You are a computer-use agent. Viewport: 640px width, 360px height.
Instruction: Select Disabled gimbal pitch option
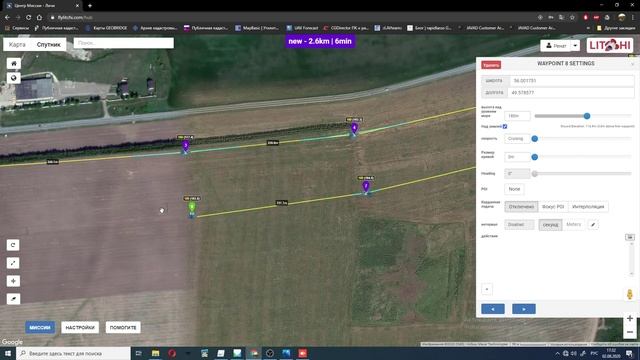click(x=521, y=207)
